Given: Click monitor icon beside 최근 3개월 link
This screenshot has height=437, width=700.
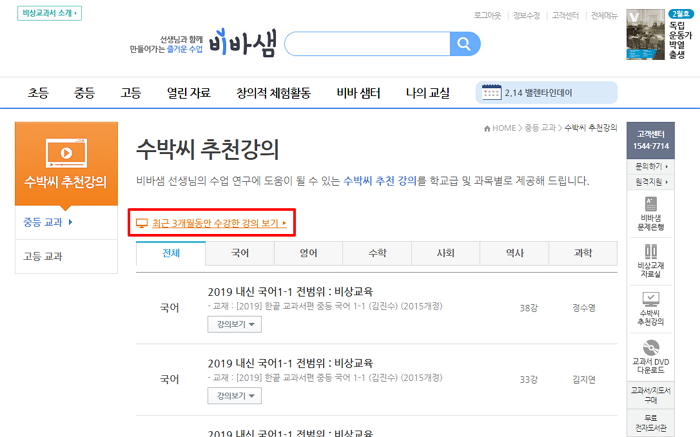Looking at the screenshot, I should 142,223.
